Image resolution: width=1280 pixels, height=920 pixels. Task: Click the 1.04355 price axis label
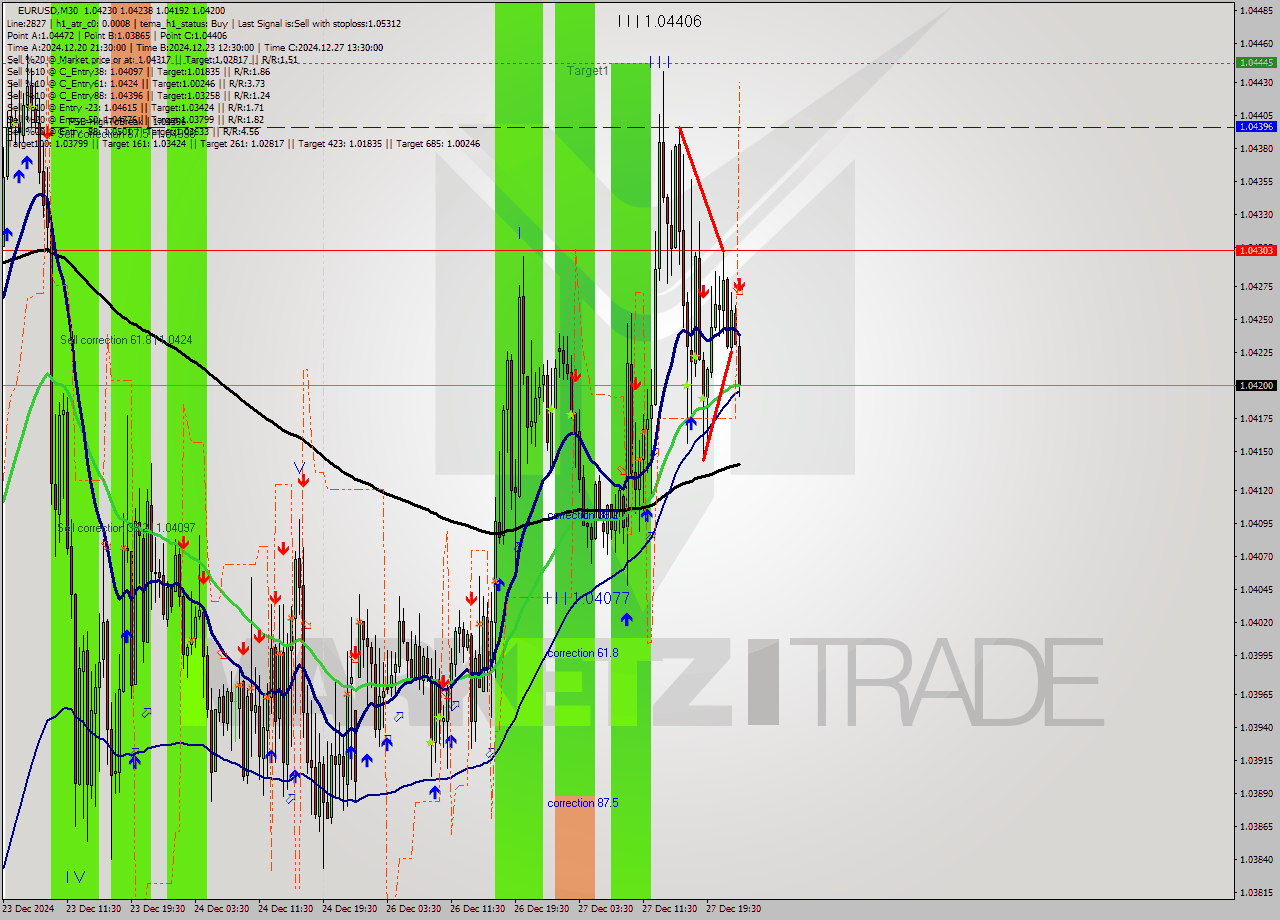point(1256,182)
